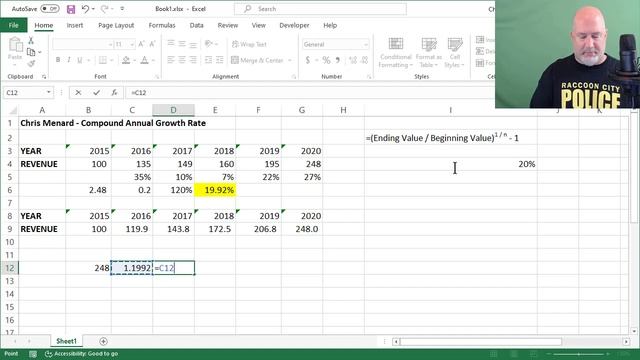Apply Comma Style format
Viewport: 640px width, 360px height.
[x=338, y=60]
